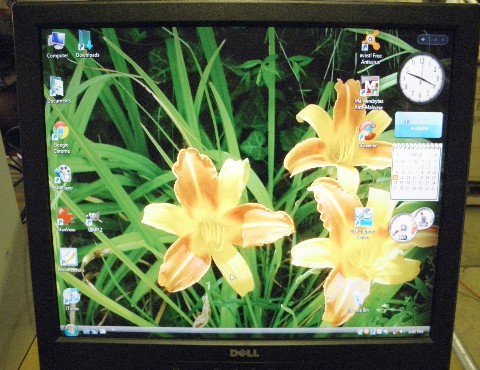Open the volume speaker tray icon
480x370 pixels.
(402, 331)
